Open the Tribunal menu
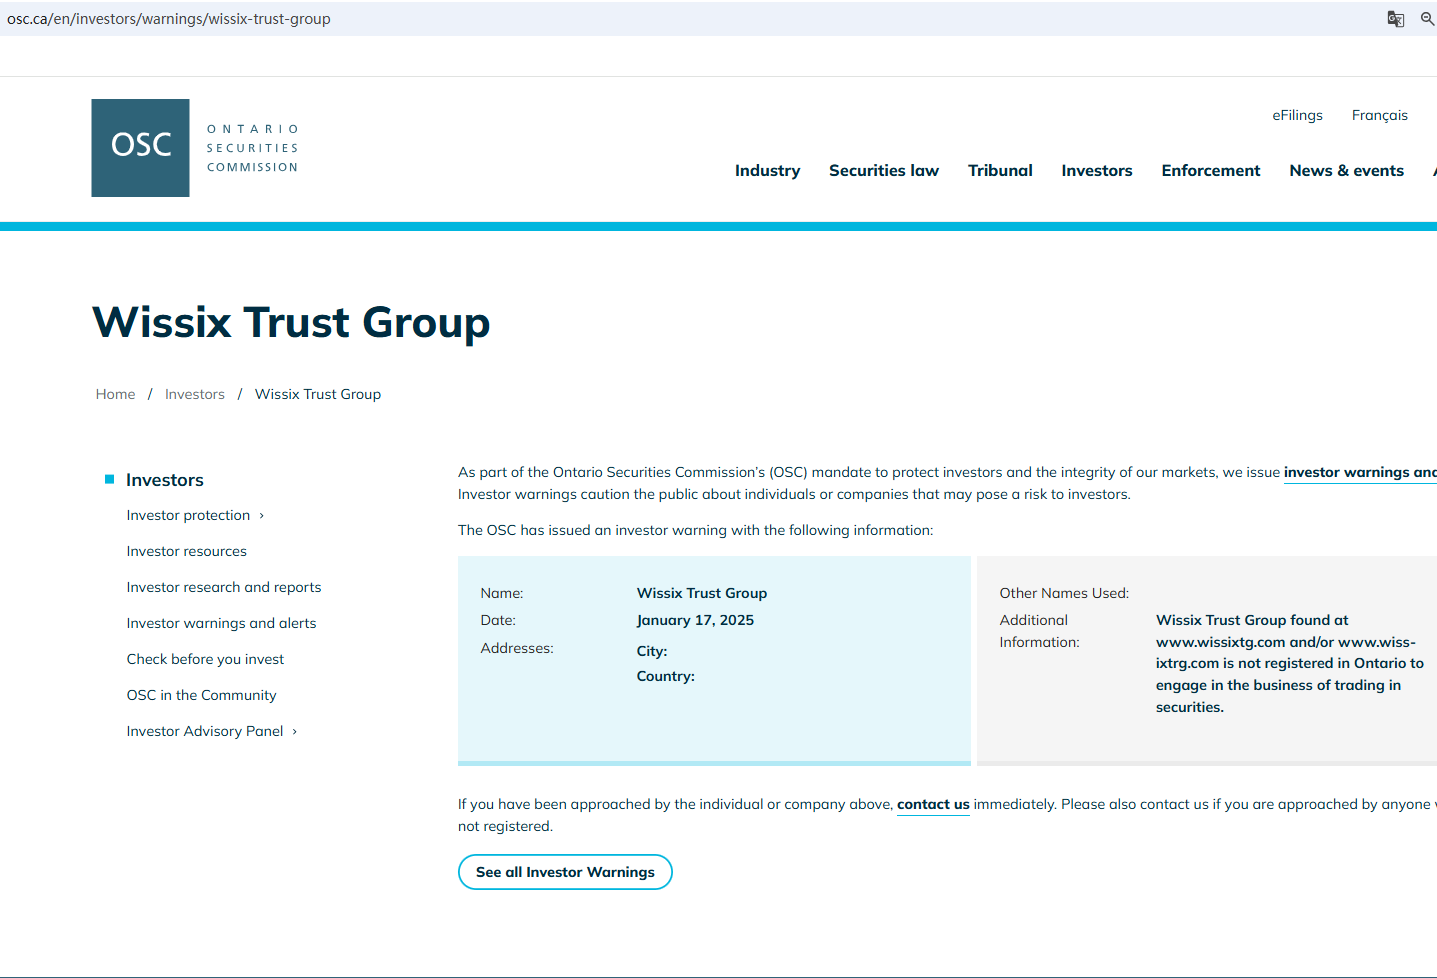 coord(1000,171)
